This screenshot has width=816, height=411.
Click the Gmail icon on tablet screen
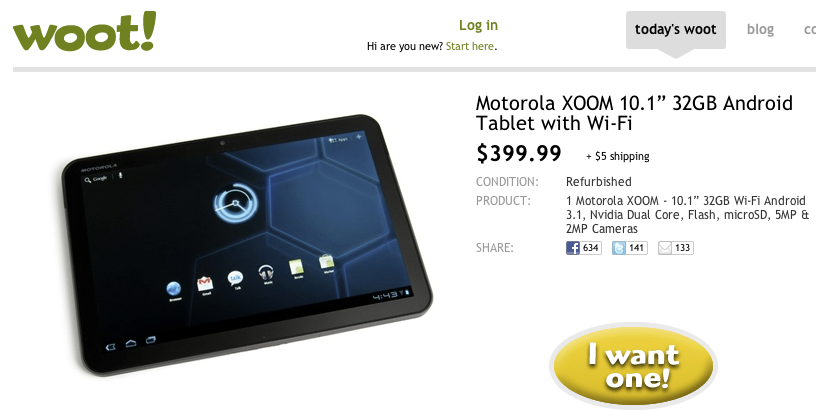205,284
